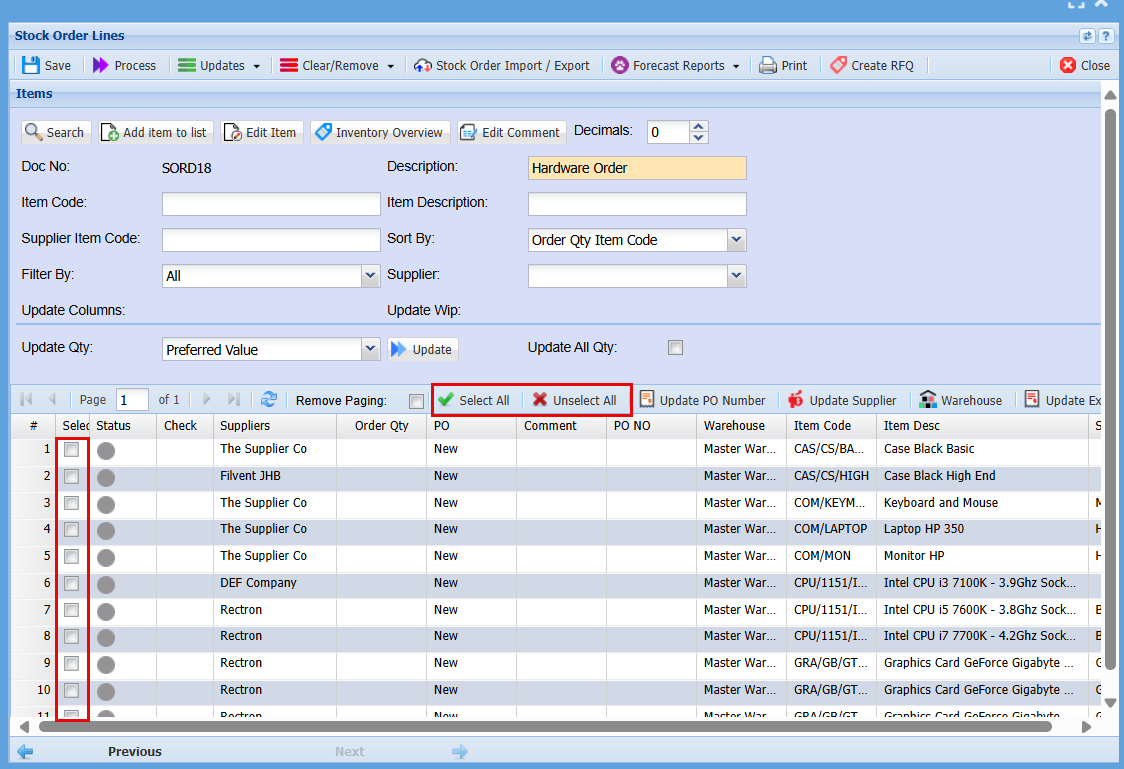The height and width of the screenshot is (769, 1124).
Task: Click the Save disk icon
Action: 31,65
